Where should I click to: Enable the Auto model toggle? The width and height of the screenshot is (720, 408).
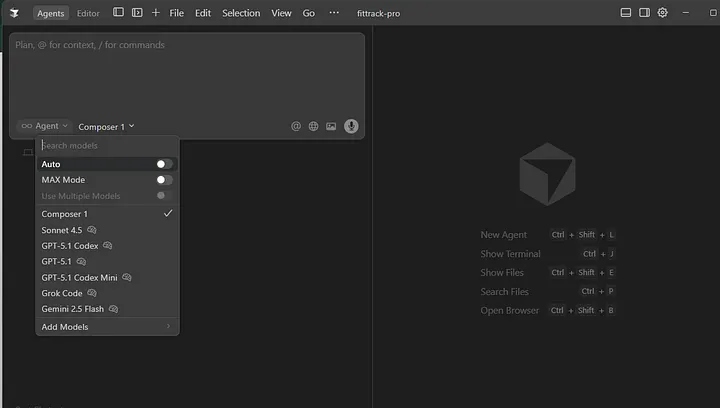[164, 164]
